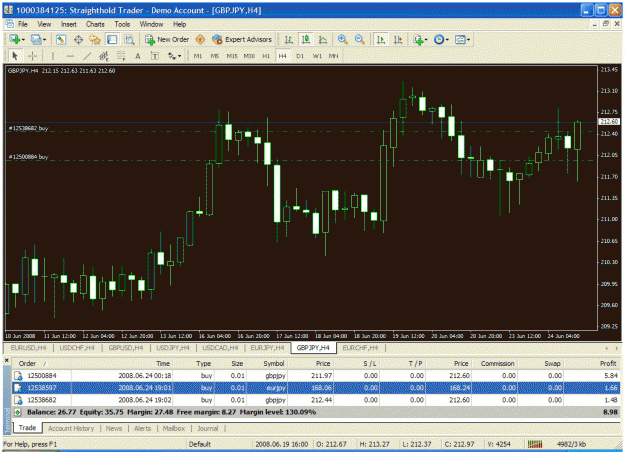
Task: Select the Text 'A' tool
Action: pyautogui.click(x=138, y=56)
